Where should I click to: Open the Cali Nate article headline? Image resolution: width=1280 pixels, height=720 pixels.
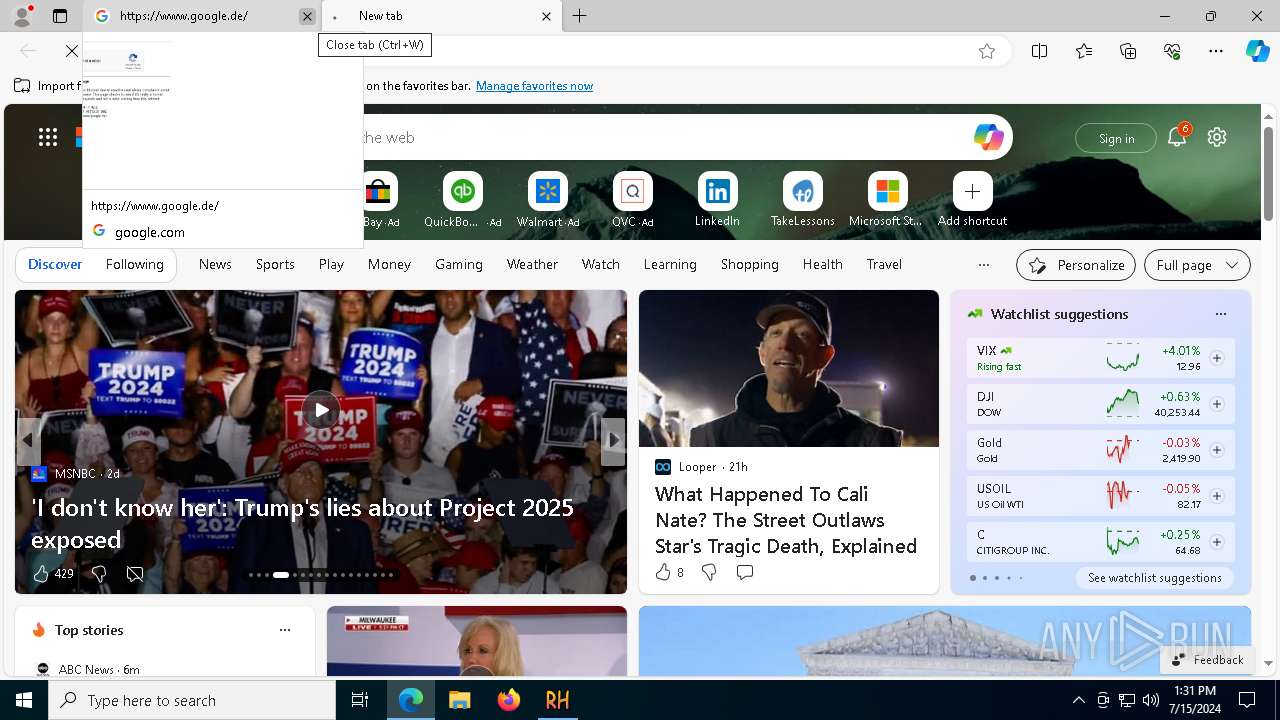tap(786, 520)
